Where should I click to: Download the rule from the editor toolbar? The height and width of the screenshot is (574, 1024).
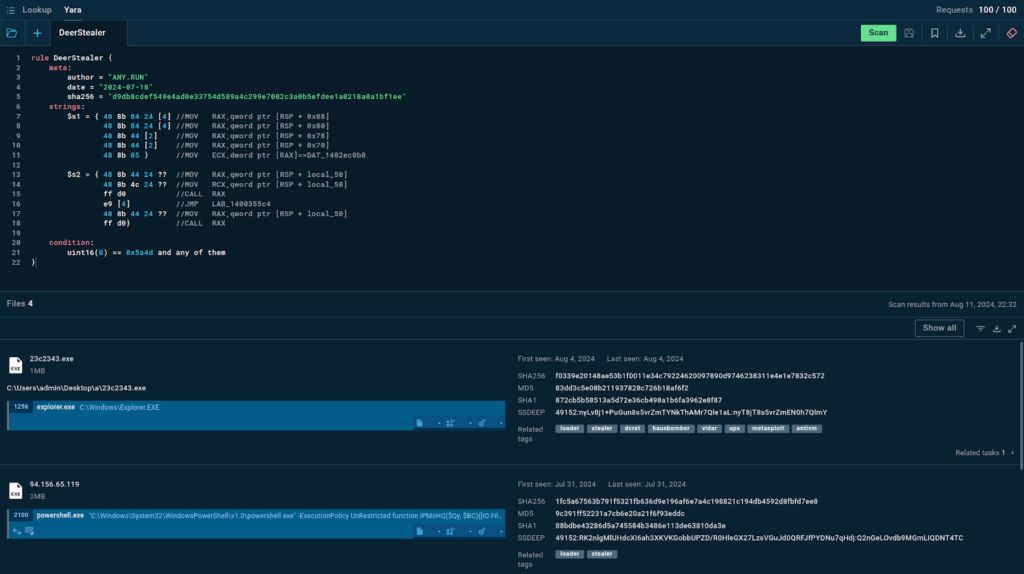click(x=960, y=33)
